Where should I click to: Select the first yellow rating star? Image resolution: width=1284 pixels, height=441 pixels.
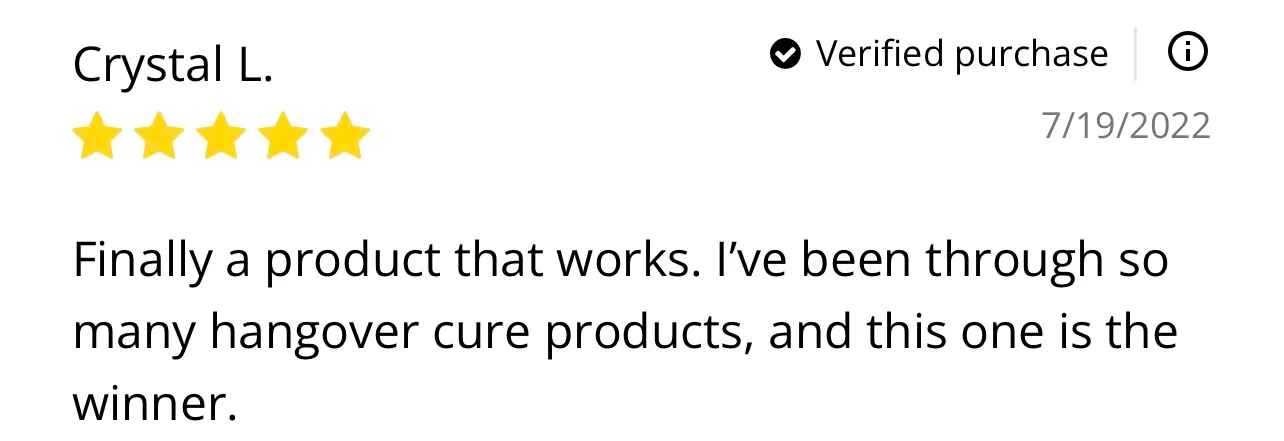pos(97,136)
